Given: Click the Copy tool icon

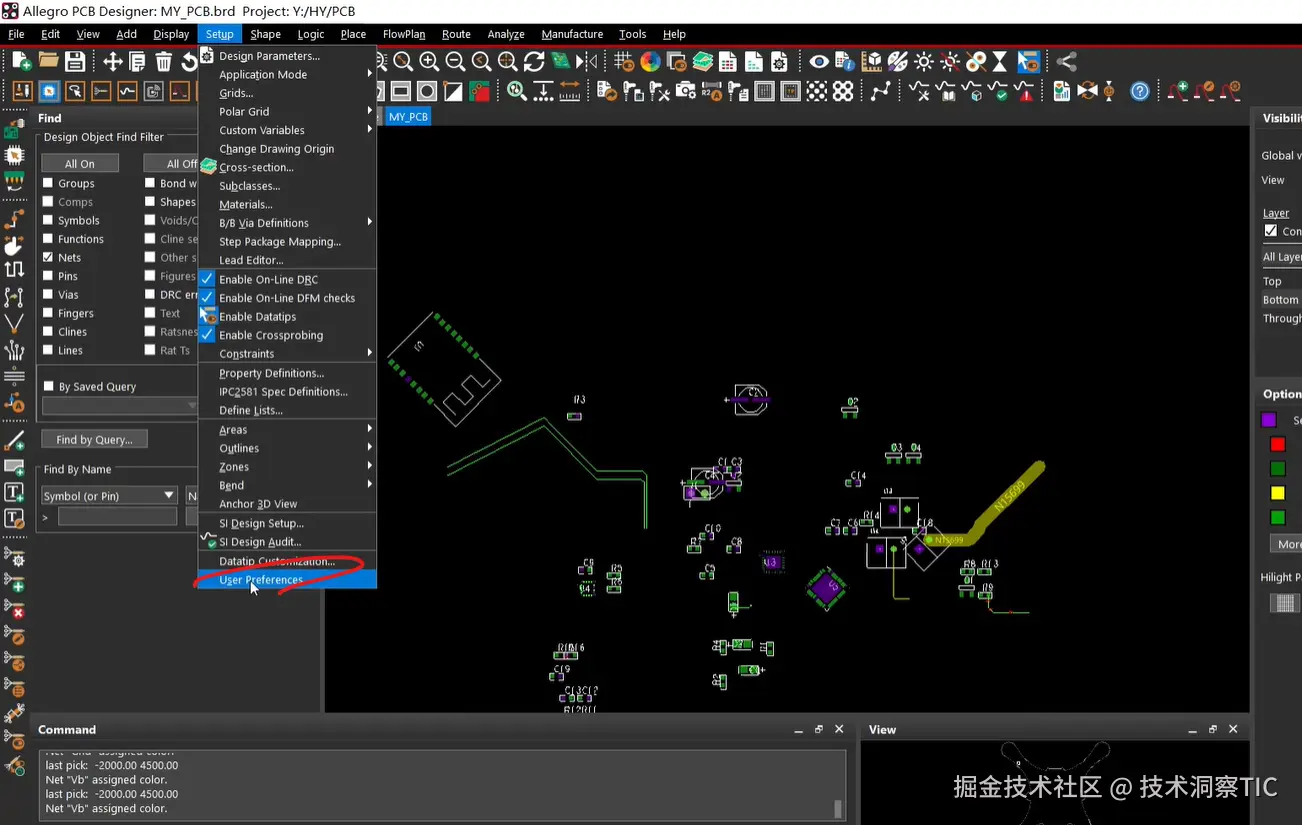Looking at the screenshot, I should pos(138,62).
